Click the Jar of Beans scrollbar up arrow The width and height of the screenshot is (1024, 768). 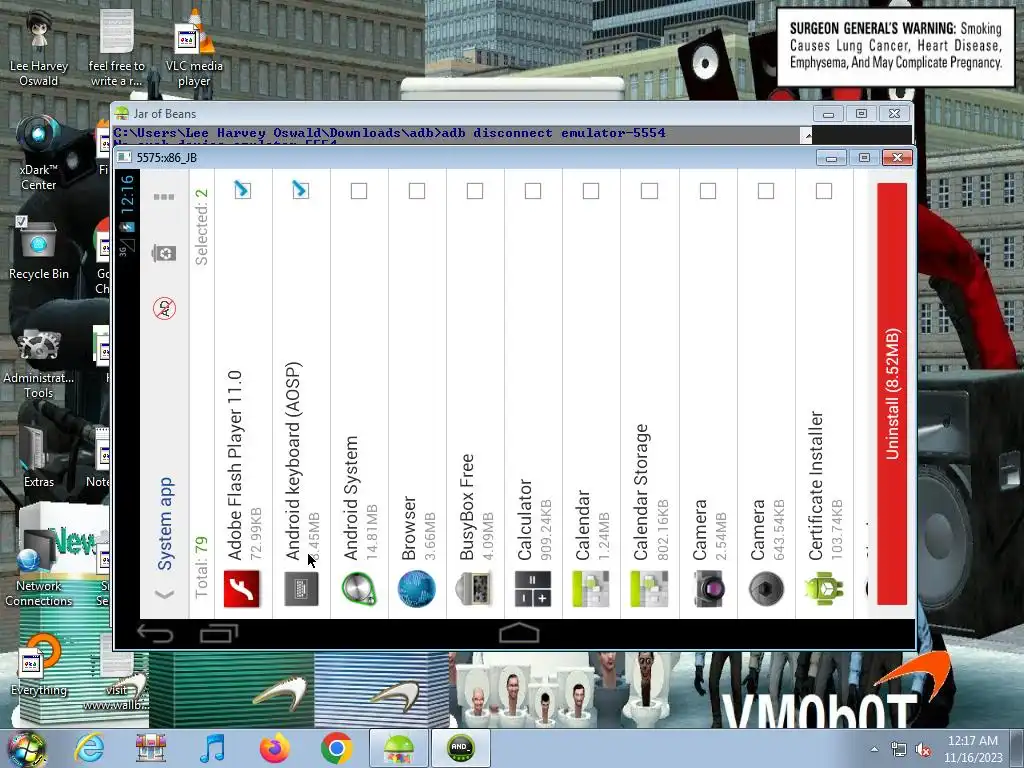click(807, 135)
